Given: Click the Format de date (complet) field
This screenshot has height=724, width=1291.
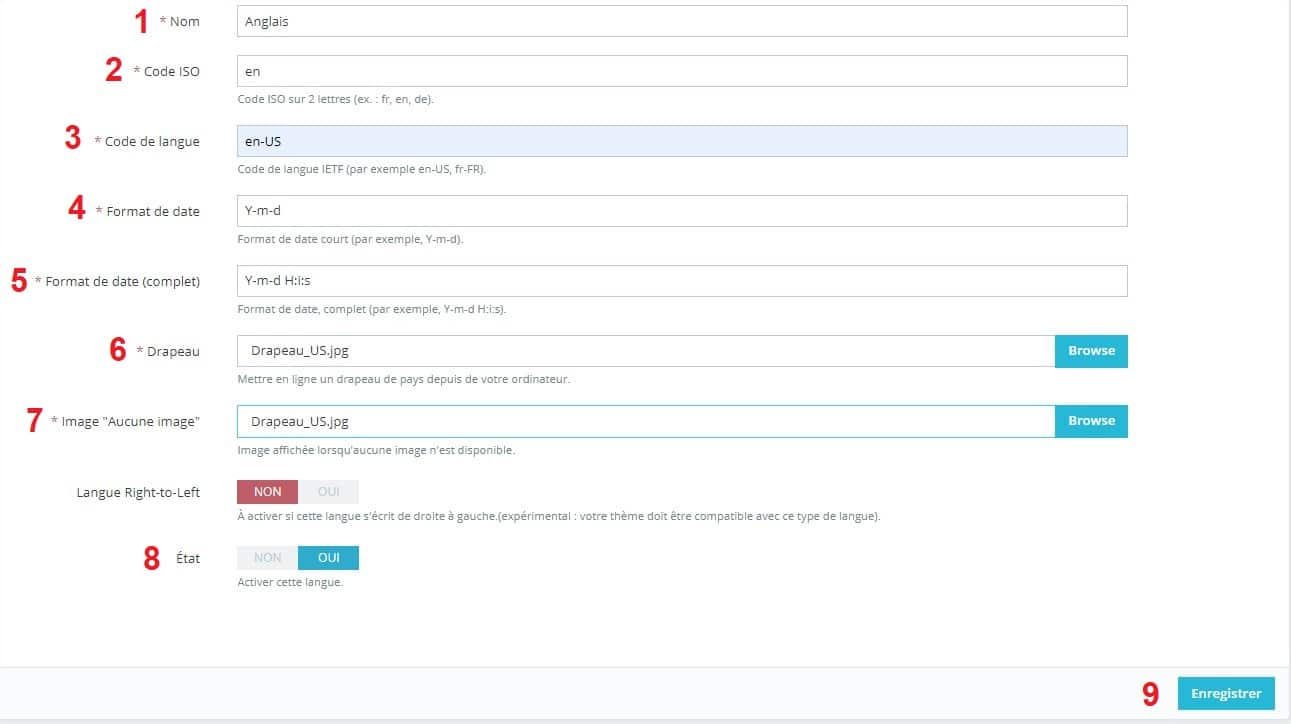Looking at the screenshot, I should 681,281.
